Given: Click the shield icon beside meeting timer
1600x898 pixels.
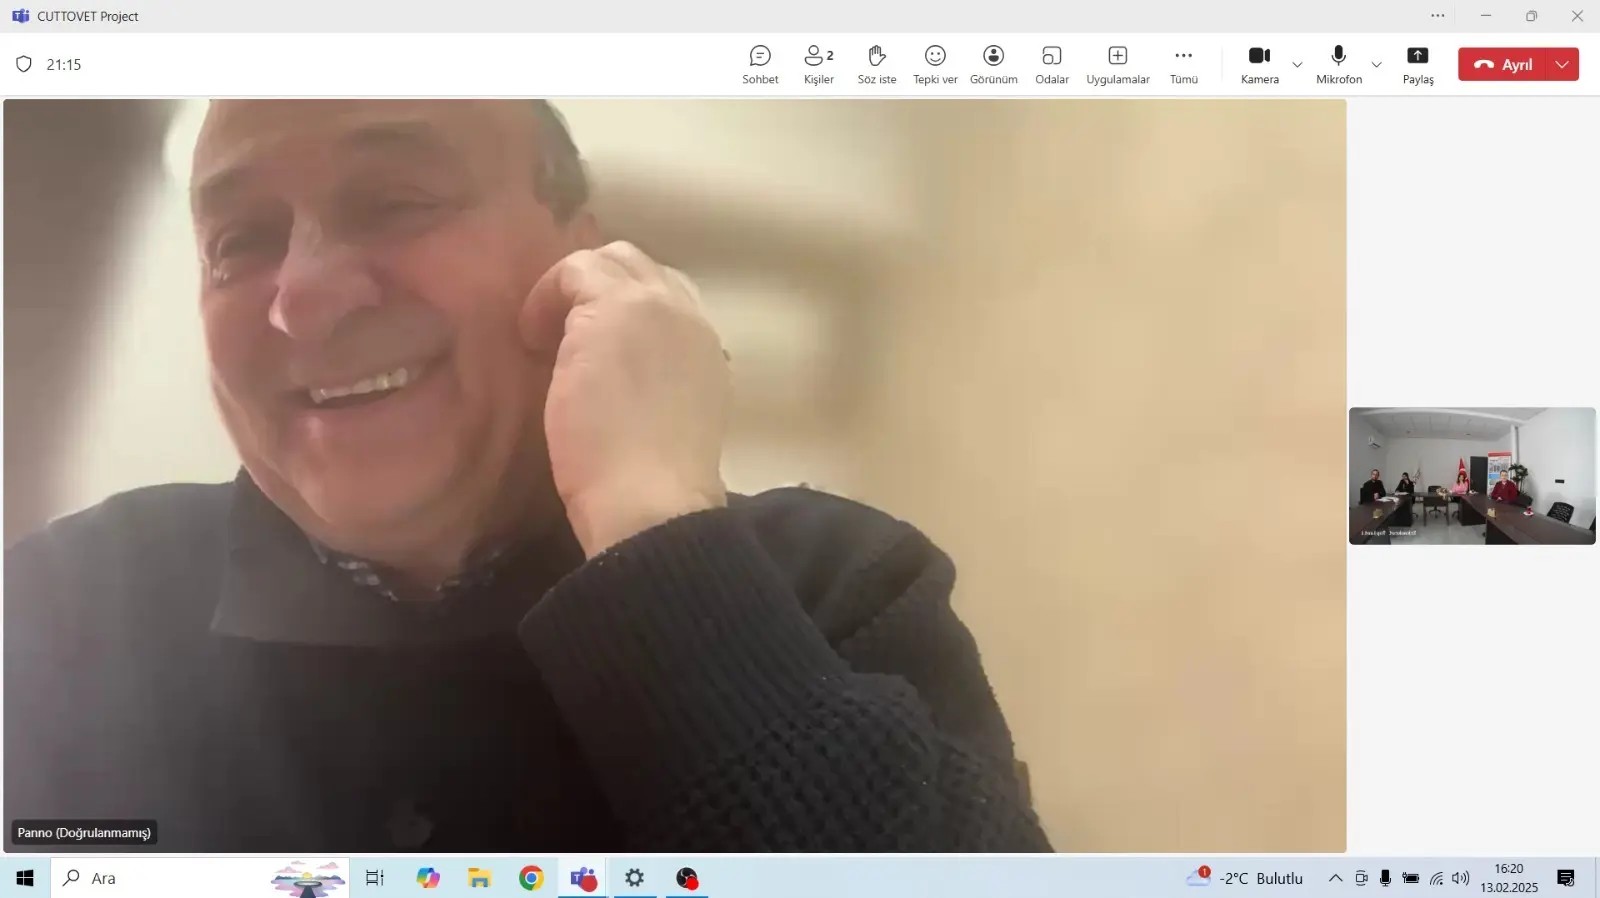Looking at the screenshot, I should tap(24, 64).
